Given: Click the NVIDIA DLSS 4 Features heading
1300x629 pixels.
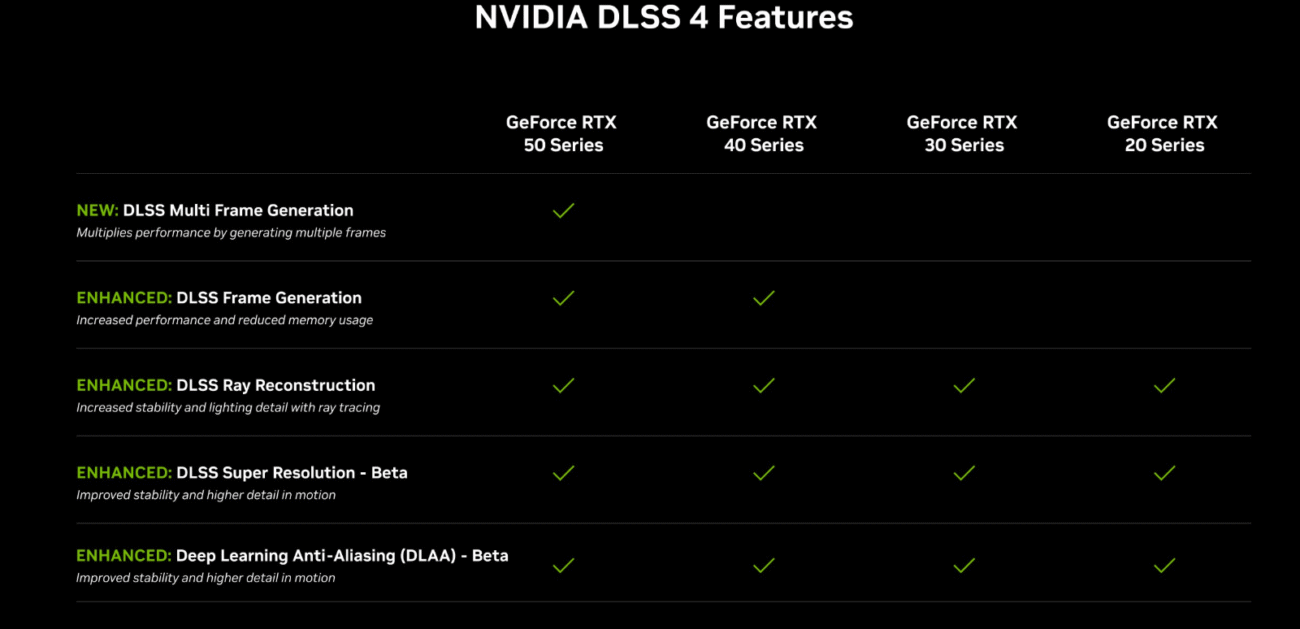Looking at the screenshot, I should (x=664, y=17).
